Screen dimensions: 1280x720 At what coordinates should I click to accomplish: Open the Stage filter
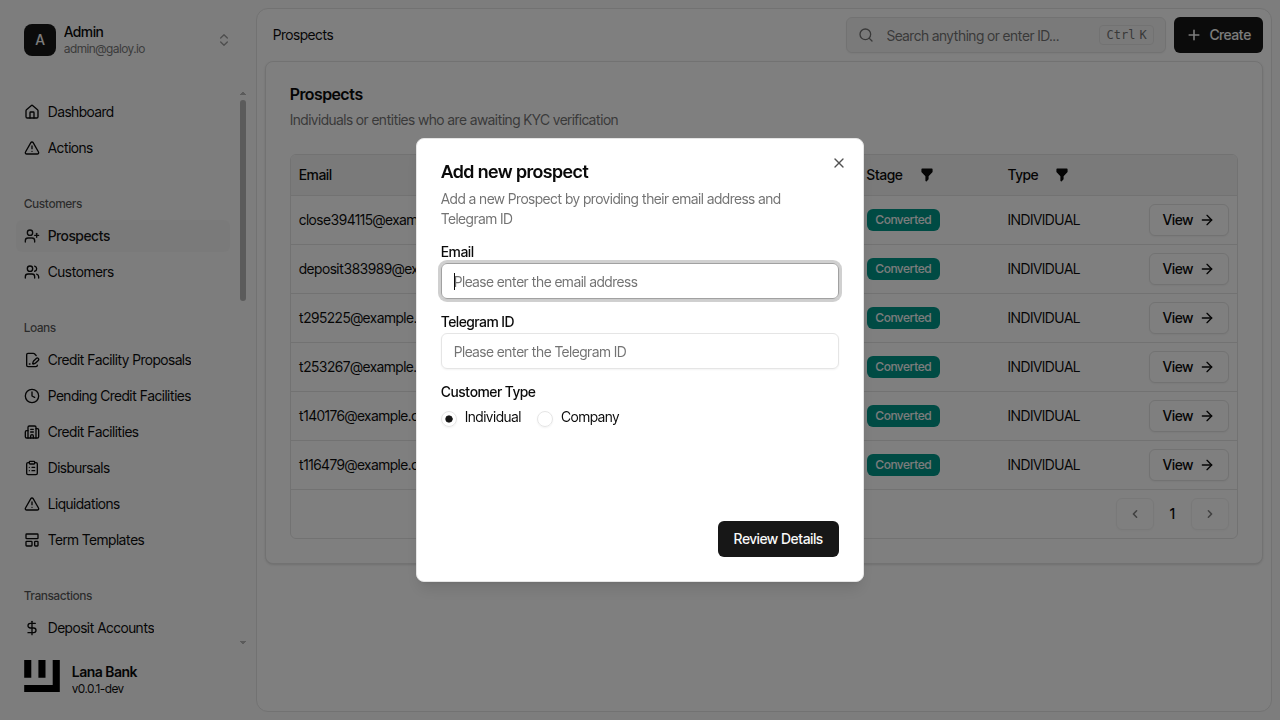(926, 174)
